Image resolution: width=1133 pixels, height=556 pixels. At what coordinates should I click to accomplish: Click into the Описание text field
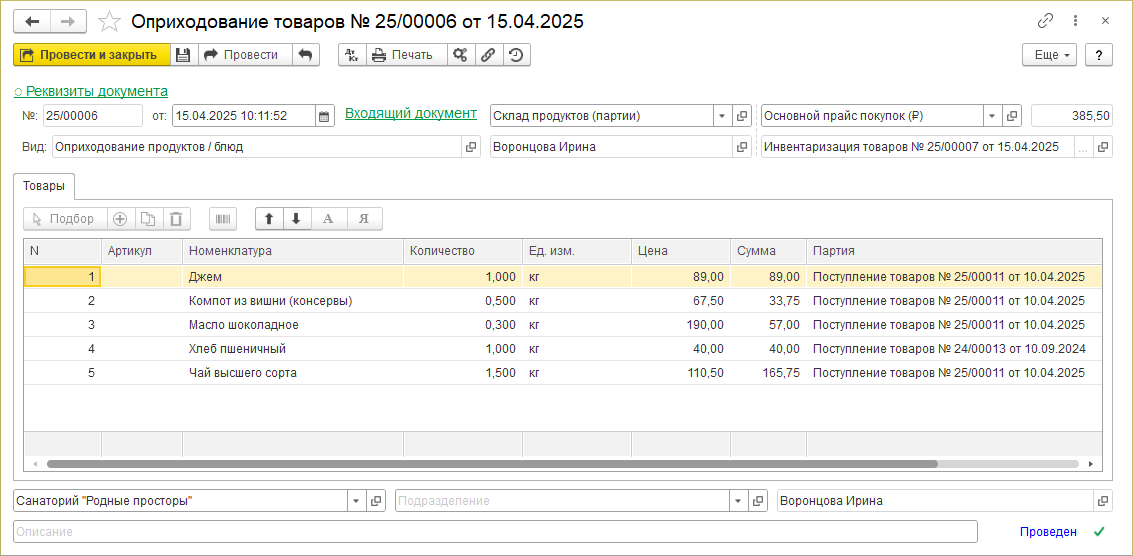tap(495, 532)
